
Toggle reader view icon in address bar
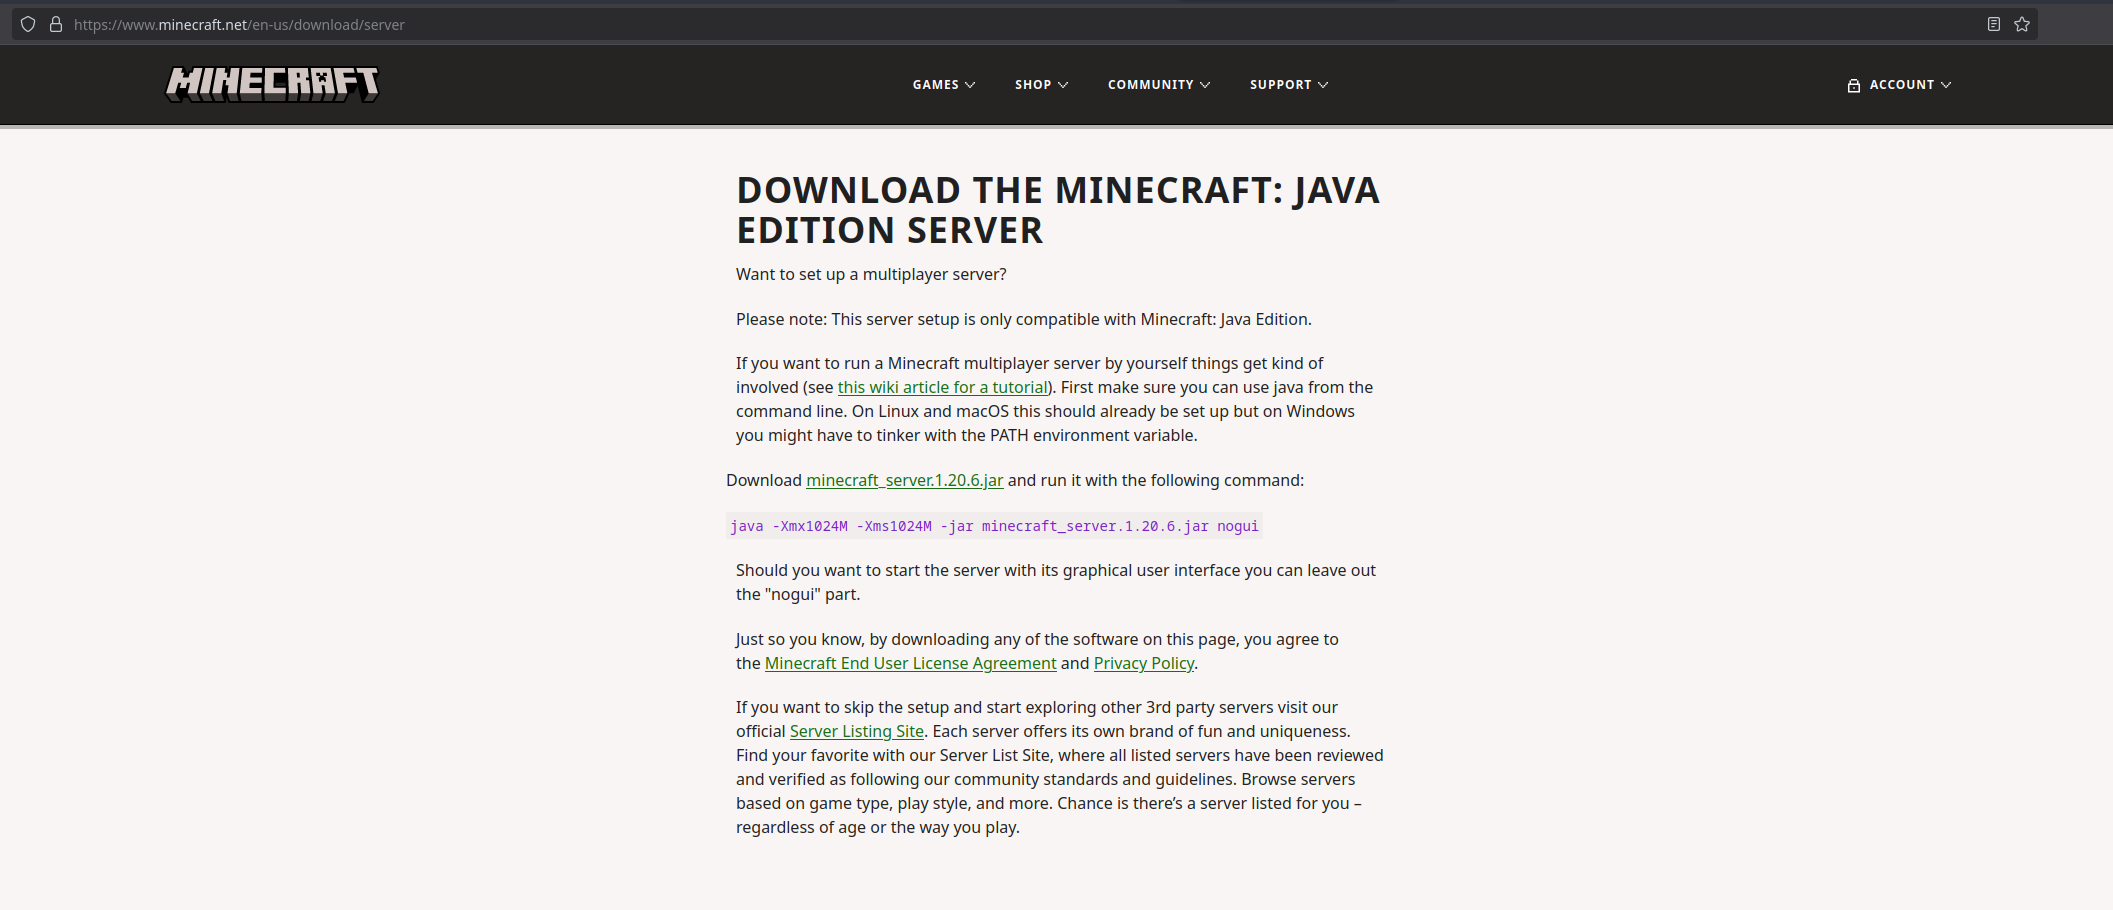pyautogui.click(x=1994, y=24)
